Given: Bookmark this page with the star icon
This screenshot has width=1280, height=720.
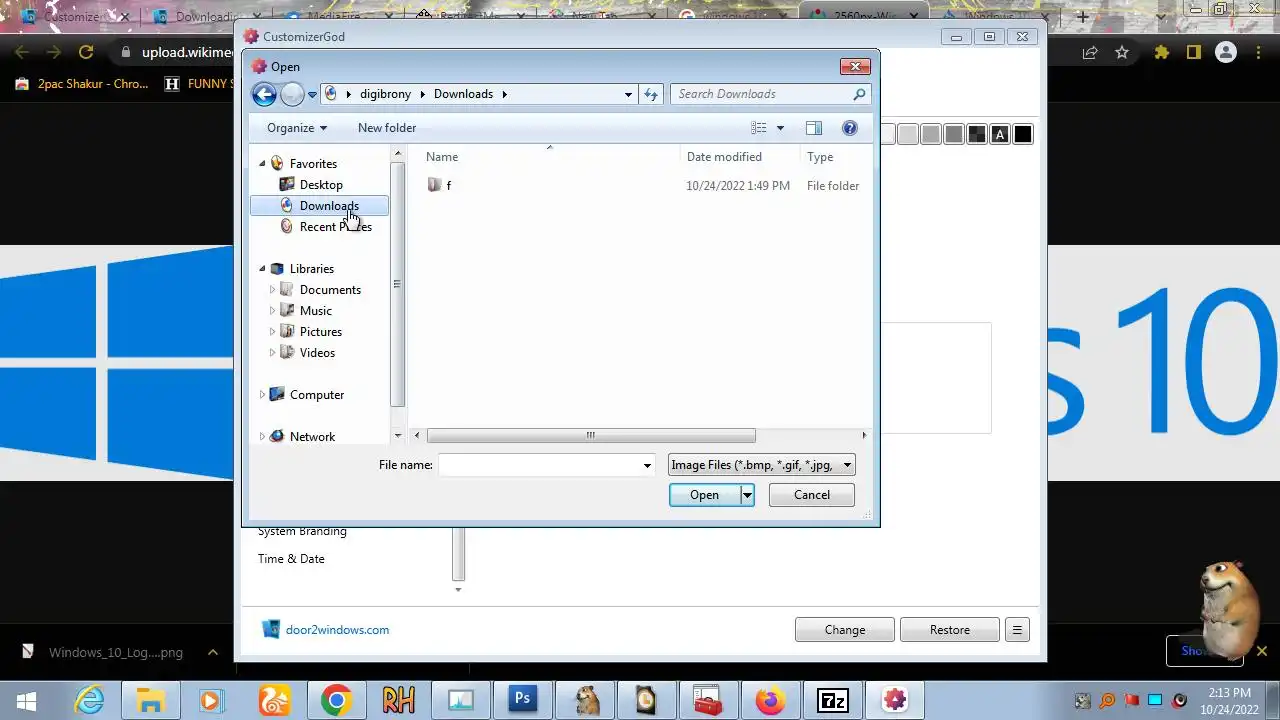Looking at the screenshot, I should pyautogui.click(x=1122, y=52).
